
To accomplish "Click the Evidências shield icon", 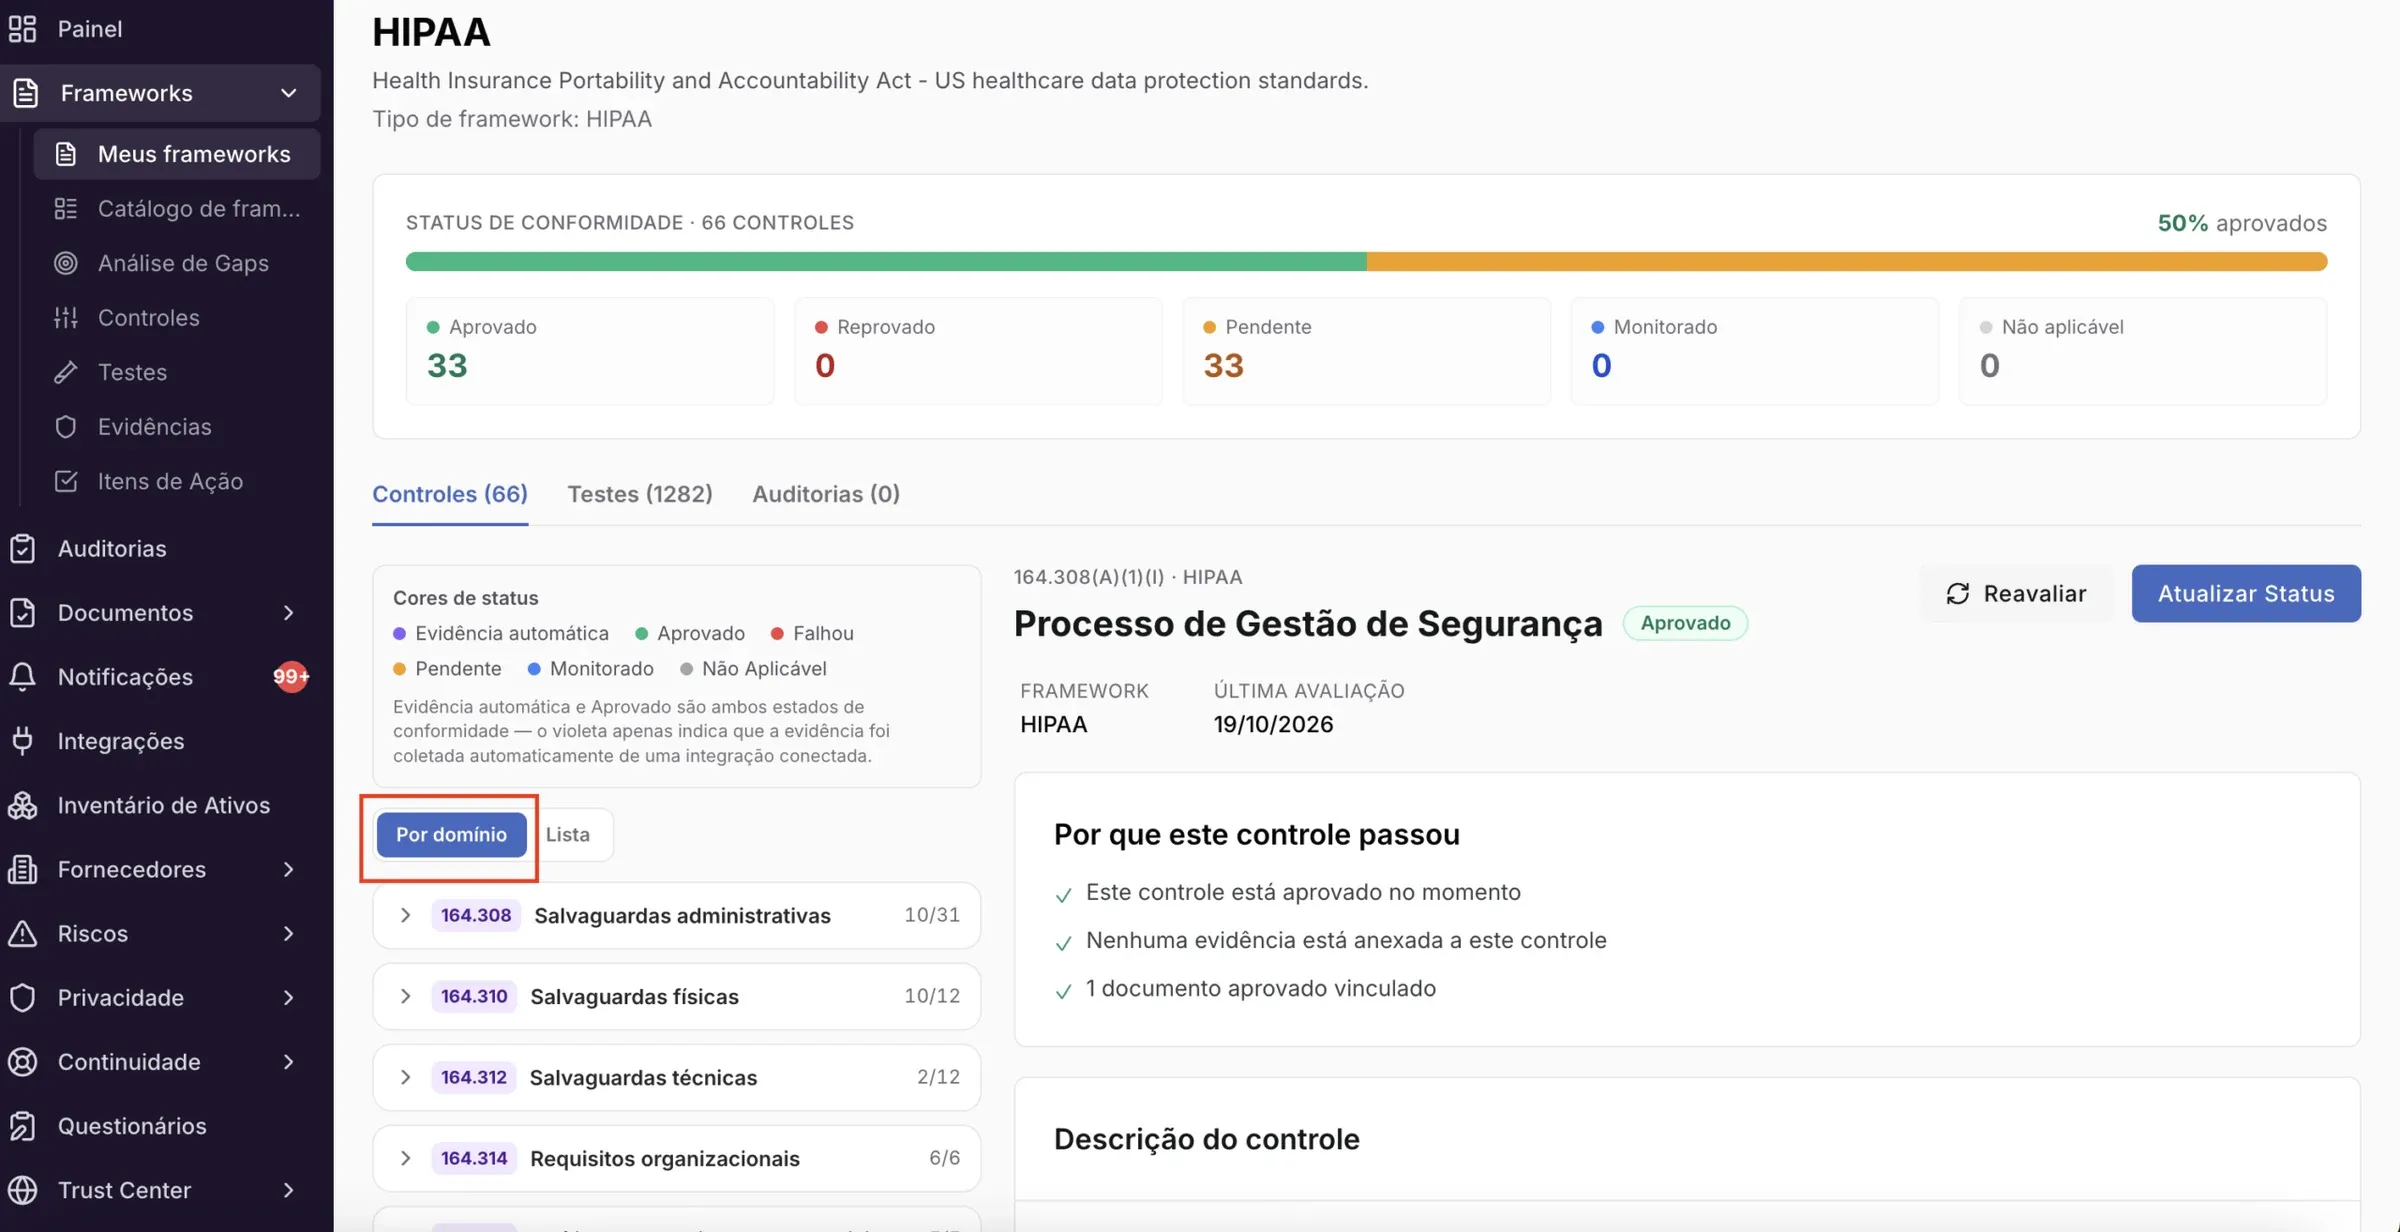I will (x=66, y=426).
